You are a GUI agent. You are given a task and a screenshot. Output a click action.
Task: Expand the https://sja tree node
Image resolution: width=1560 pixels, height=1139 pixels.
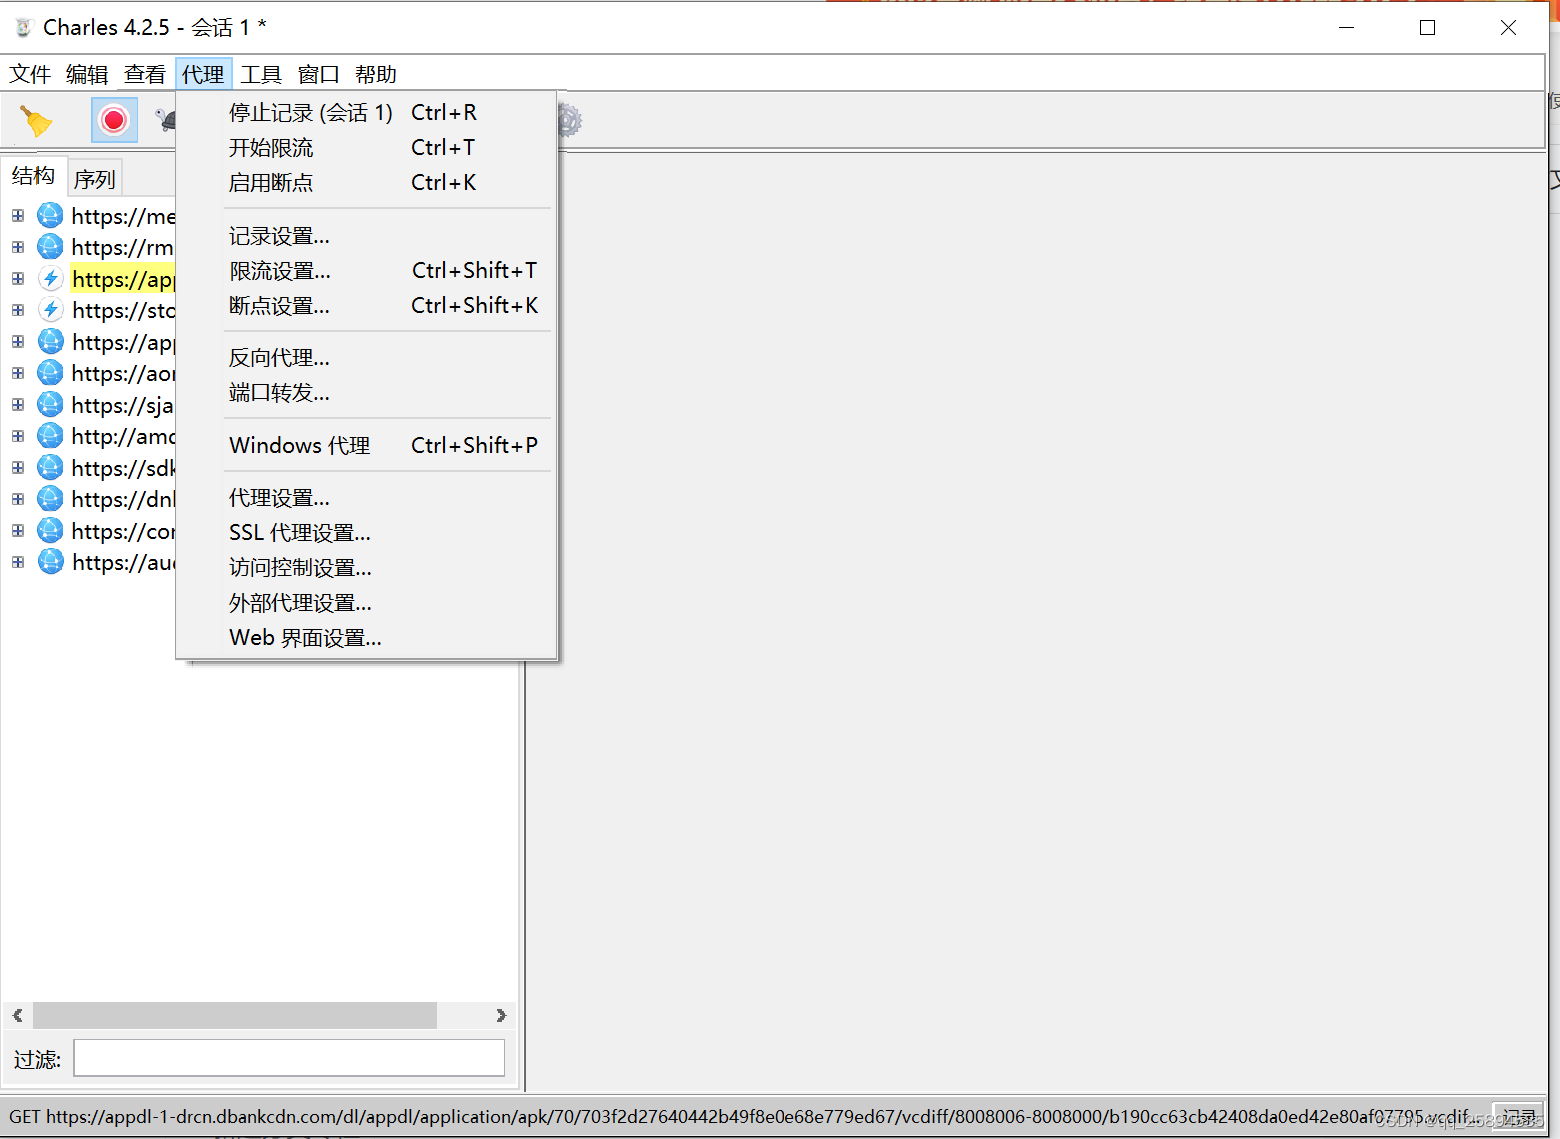click(x=18, y=405)
